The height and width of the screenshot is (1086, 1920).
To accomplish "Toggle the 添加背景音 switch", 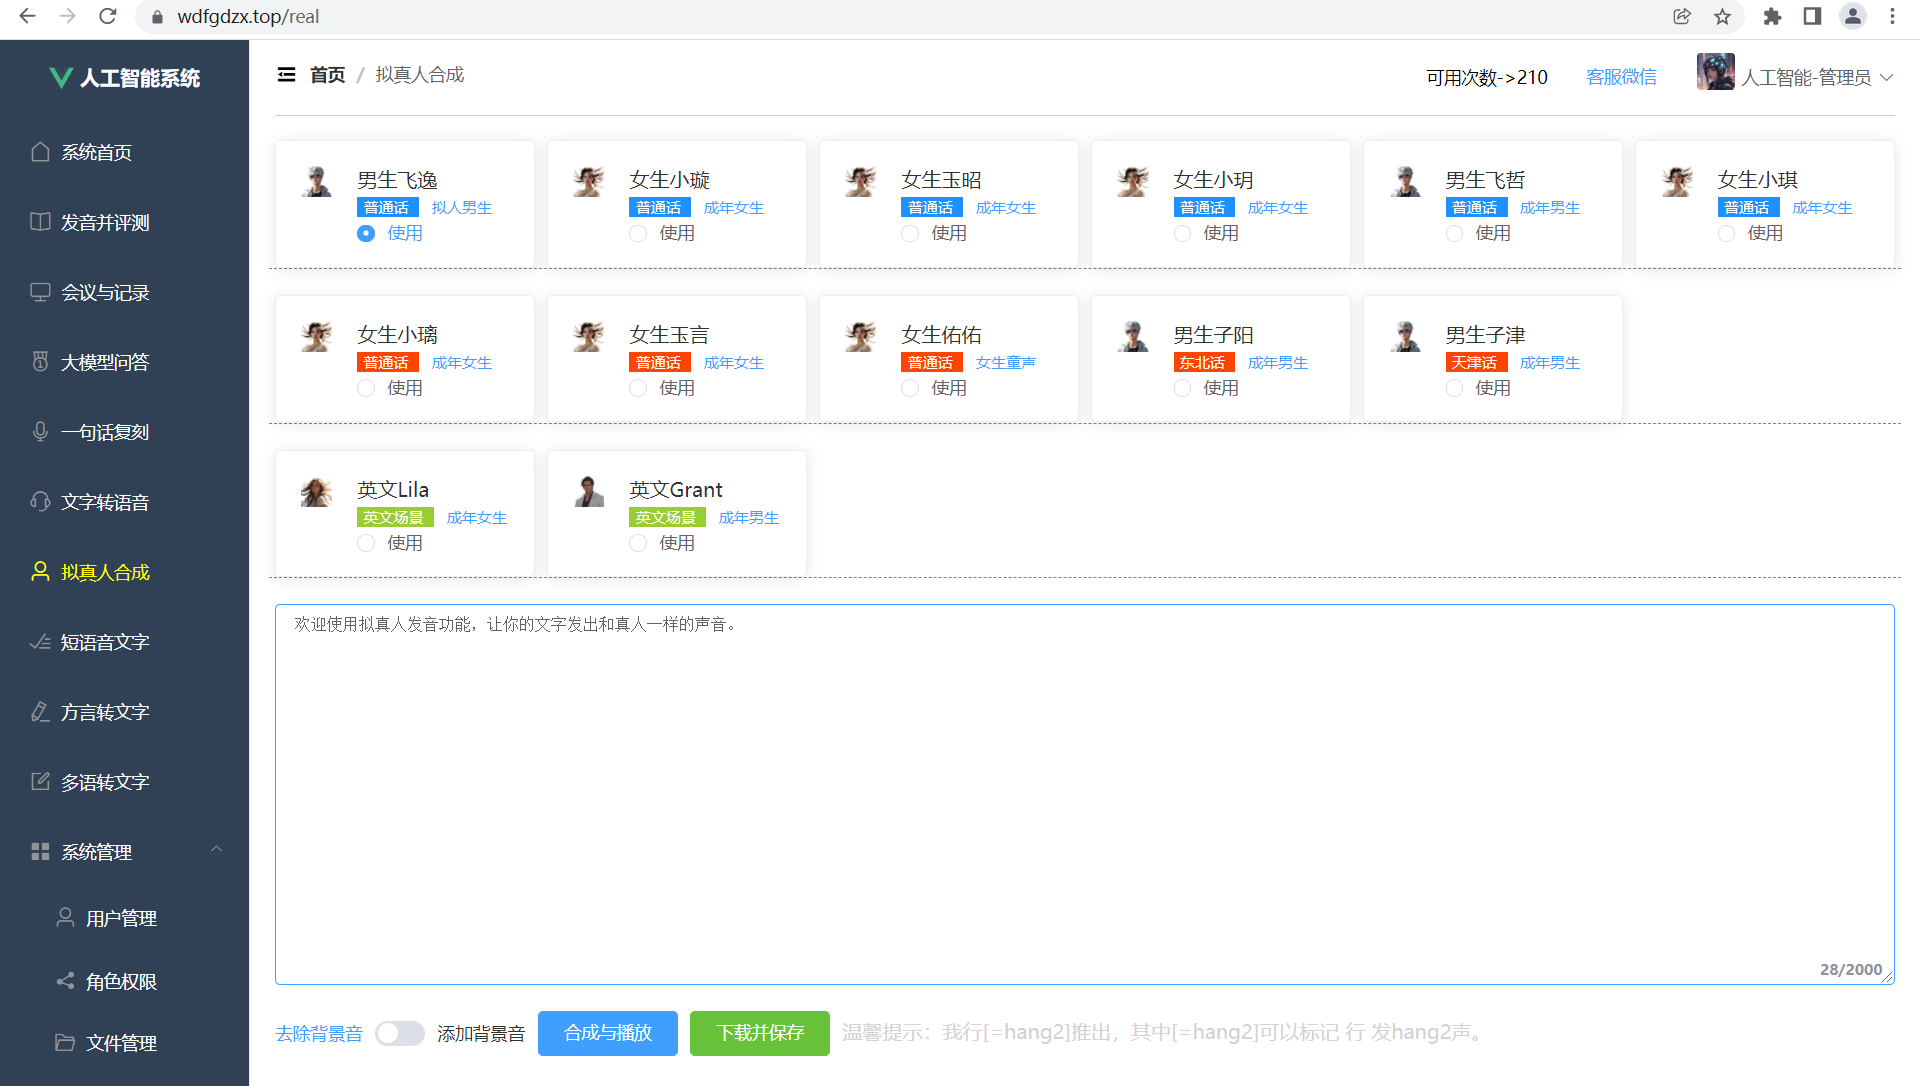I will (400, 1033).
